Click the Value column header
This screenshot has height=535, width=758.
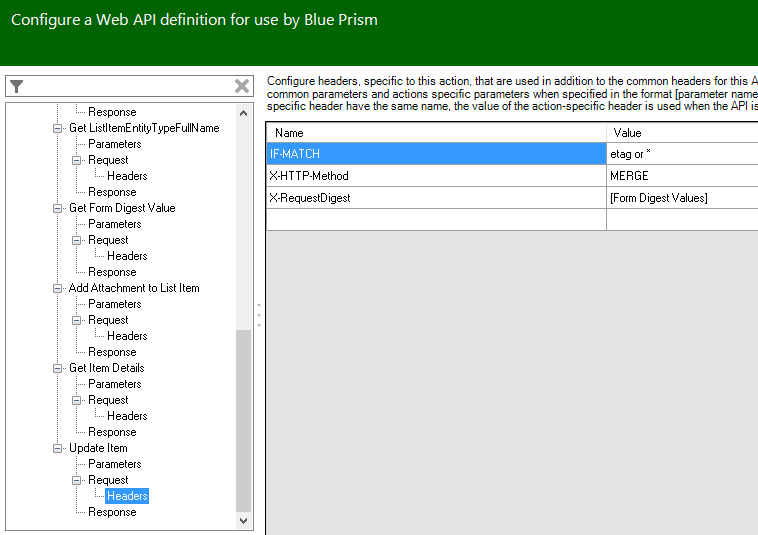tap(682, 133)
